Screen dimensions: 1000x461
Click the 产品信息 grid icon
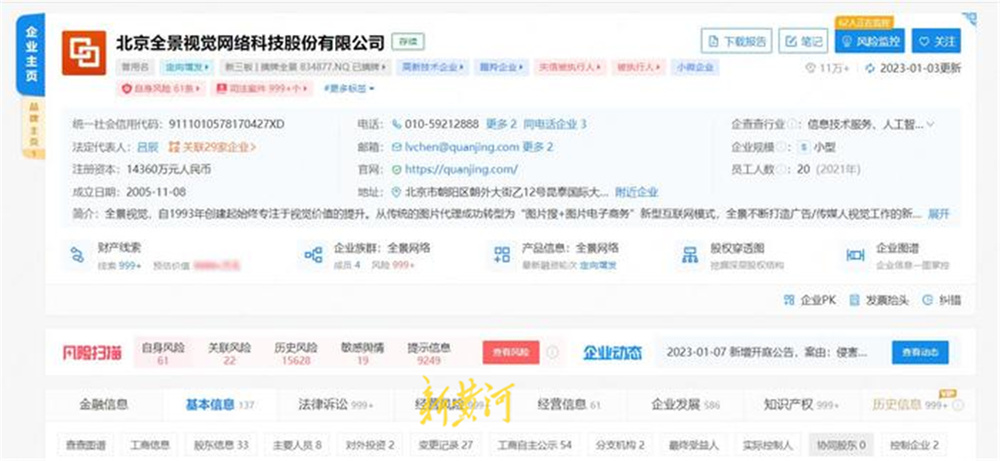[502, 255]
